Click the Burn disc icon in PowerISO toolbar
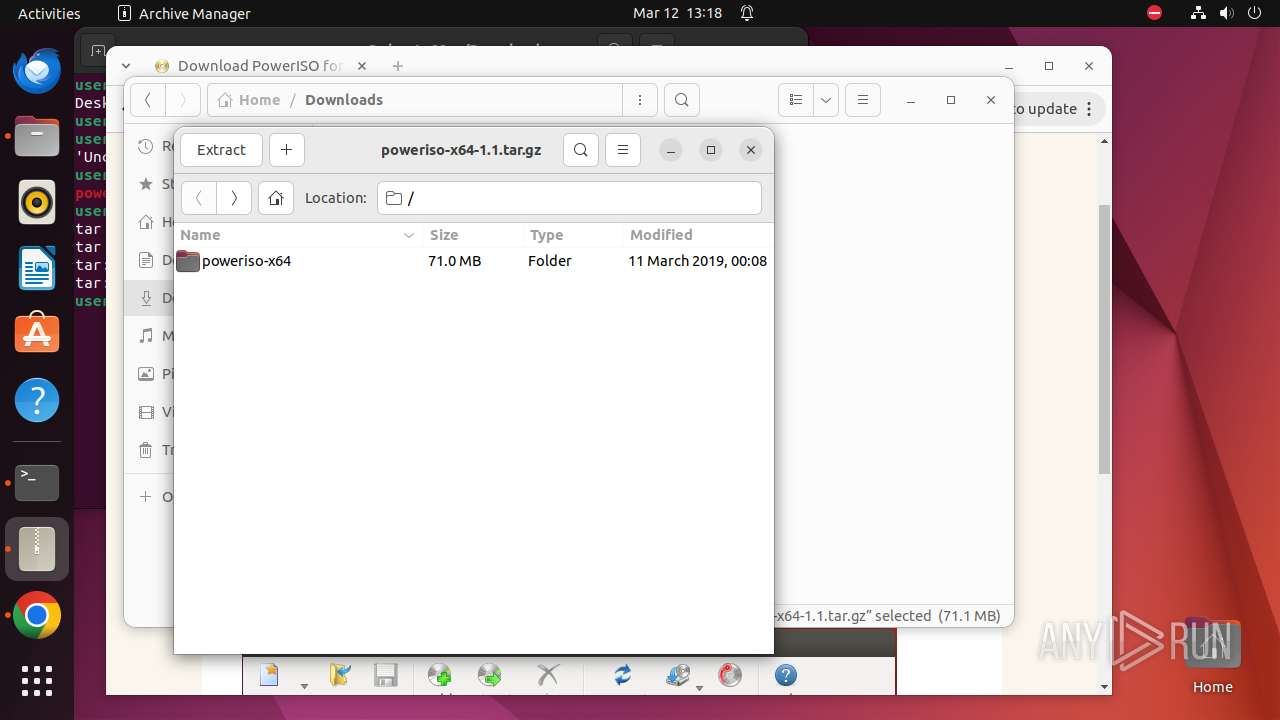Screen dimensions: 1280x720 pyautogui.click(x=731, y=675)
